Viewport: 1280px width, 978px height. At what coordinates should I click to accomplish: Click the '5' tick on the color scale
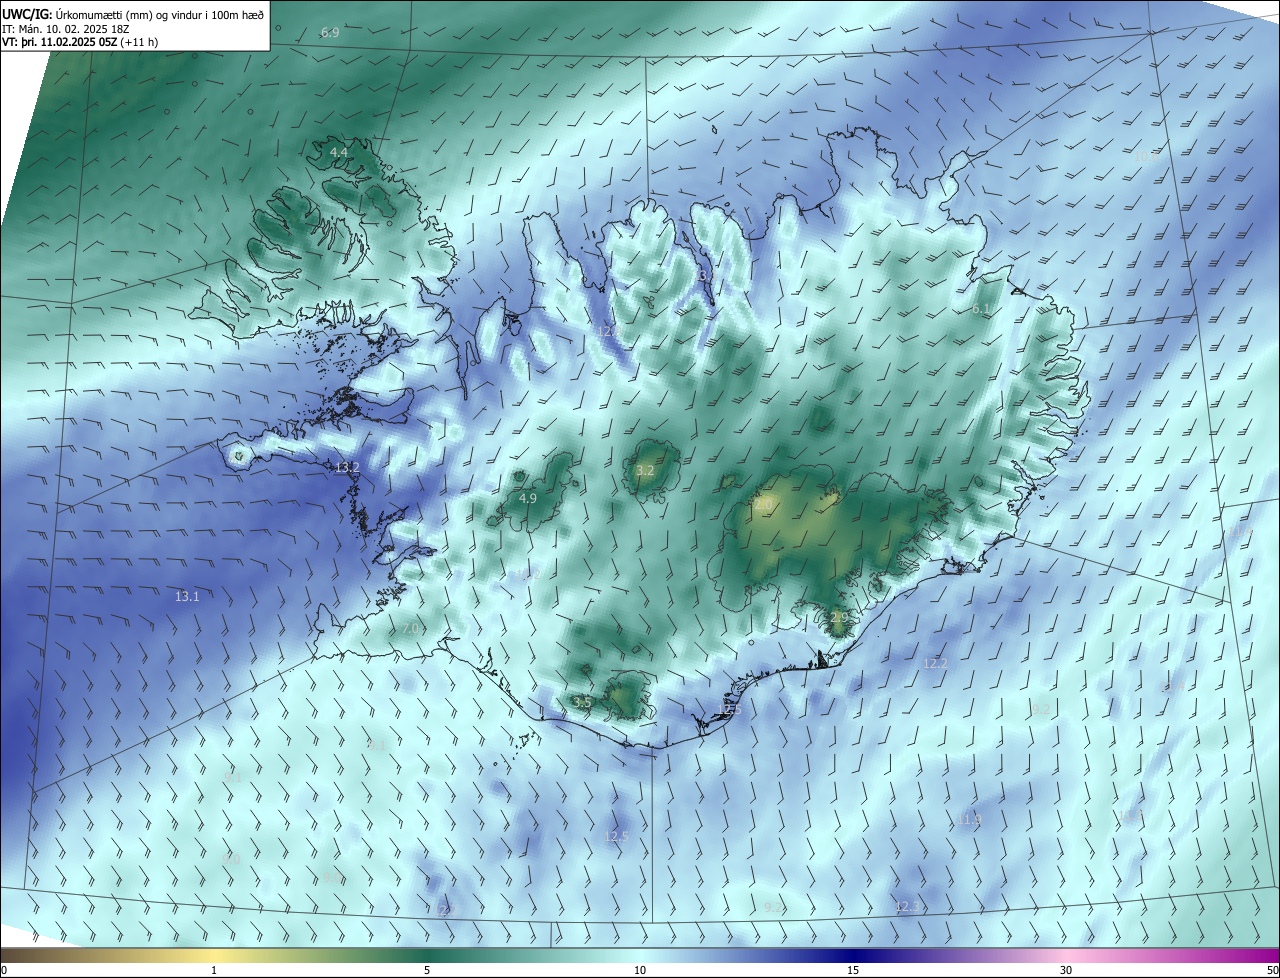pyautogui.click(x=427, y=970)
